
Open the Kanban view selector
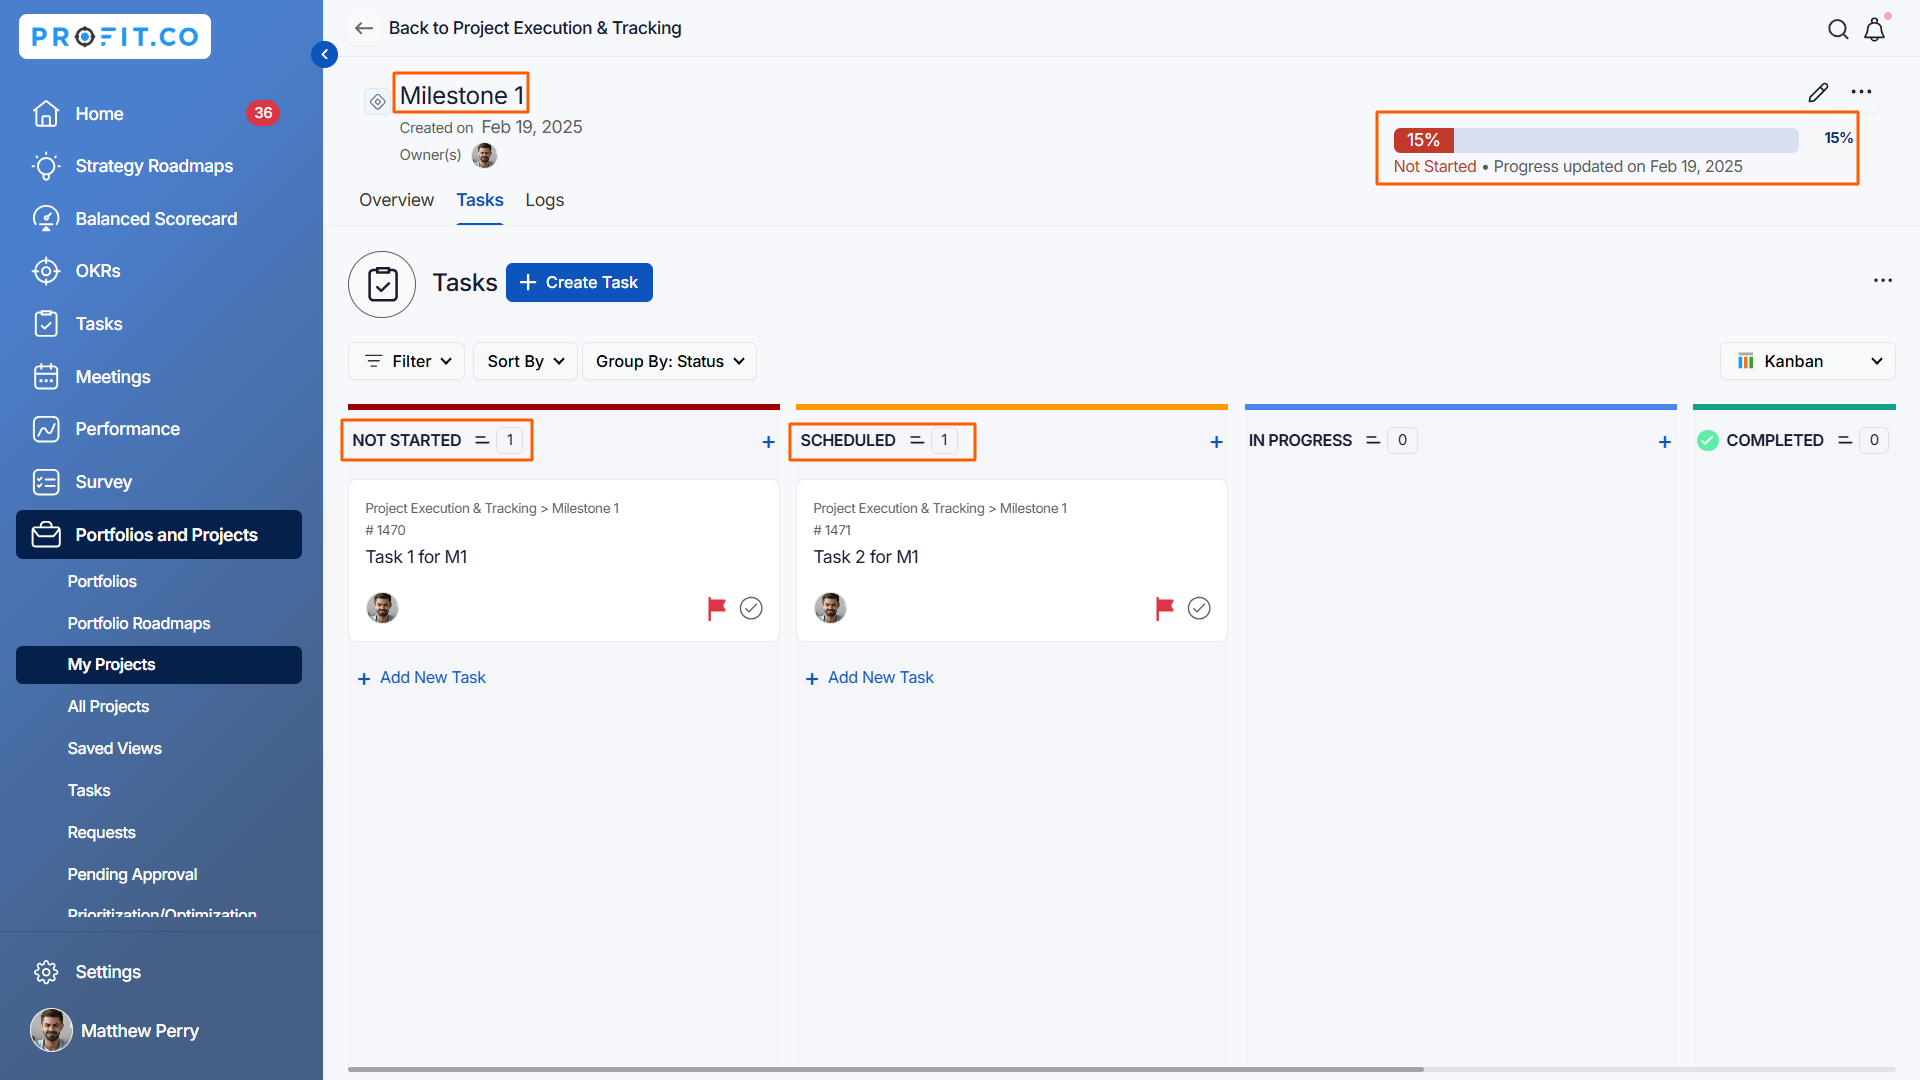coord(1807,361)
